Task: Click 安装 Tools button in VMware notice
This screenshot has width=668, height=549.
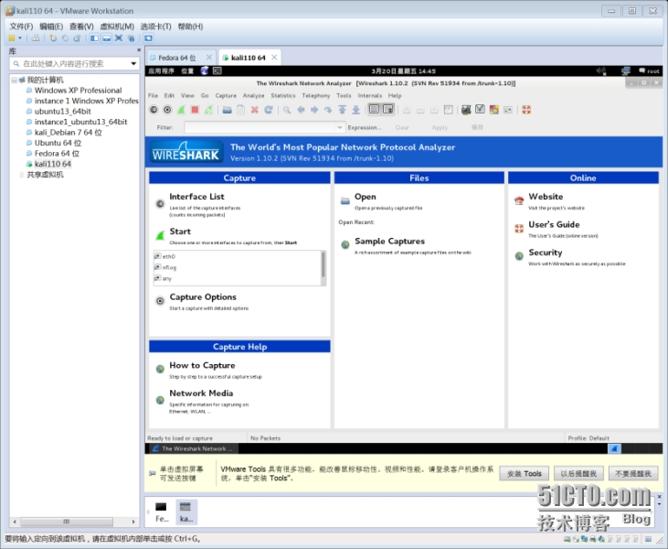Action: (x=524, y=474)
